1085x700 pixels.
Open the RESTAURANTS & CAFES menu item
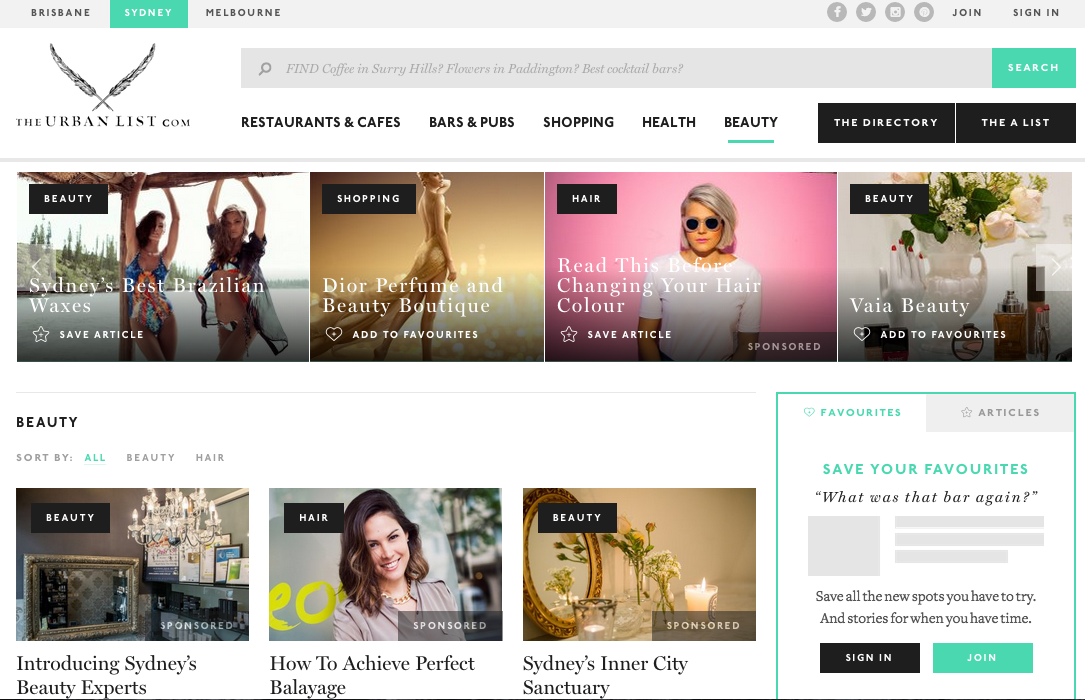pyautogui.click(x=320, y=122)
